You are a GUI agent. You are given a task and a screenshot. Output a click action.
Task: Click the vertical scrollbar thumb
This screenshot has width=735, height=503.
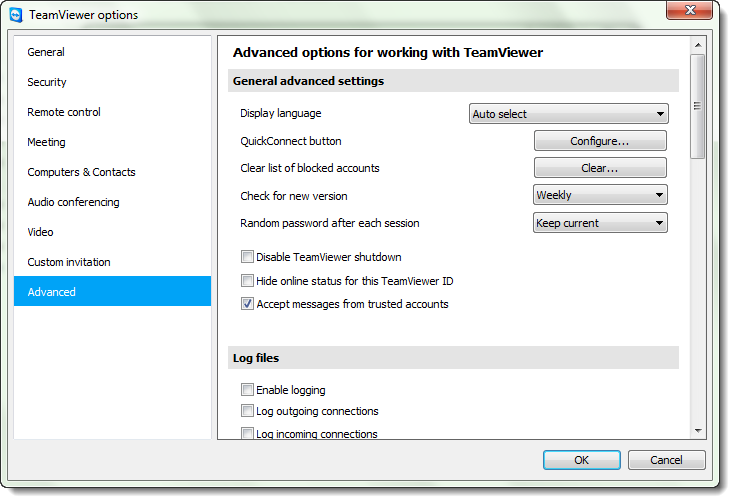coord(698,106)
